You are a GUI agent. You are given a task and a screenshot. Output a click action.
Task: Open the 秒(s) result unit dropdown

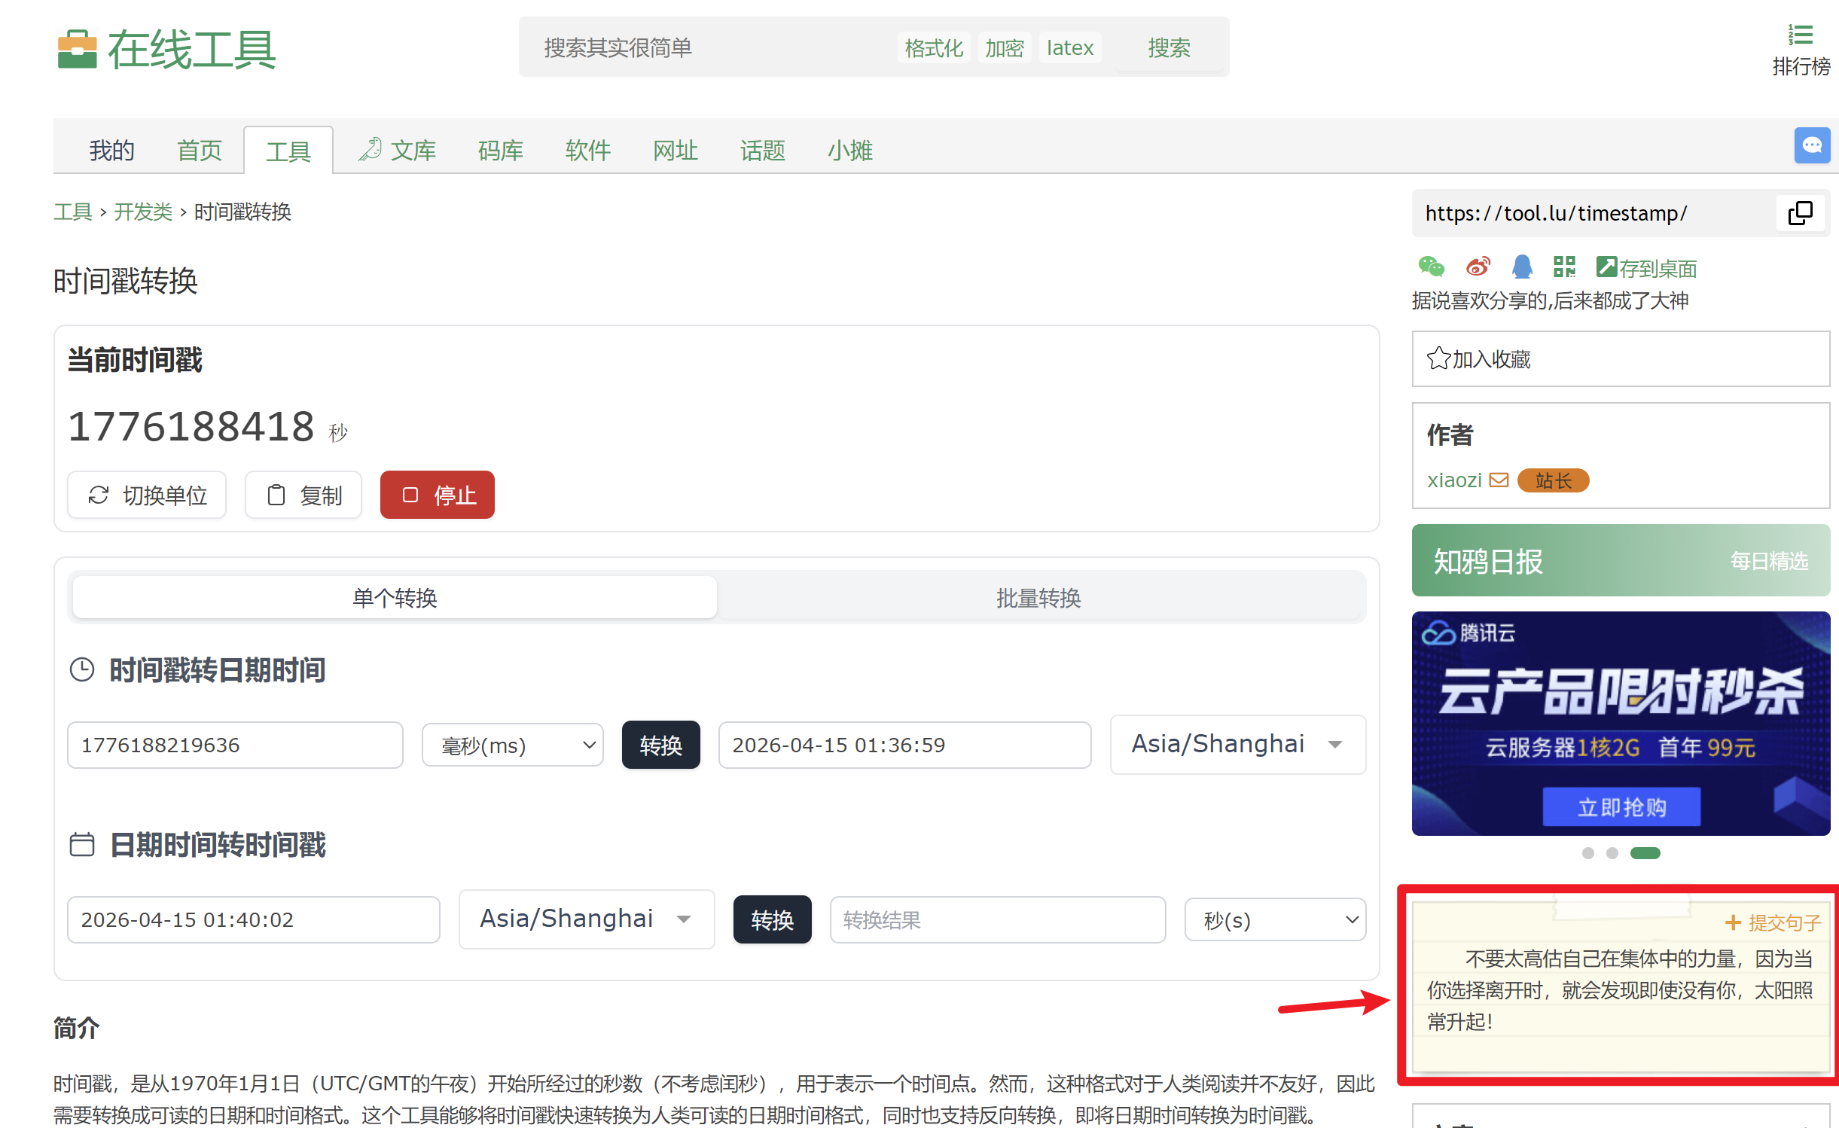pyautogui.click(x=1274, y=920)
